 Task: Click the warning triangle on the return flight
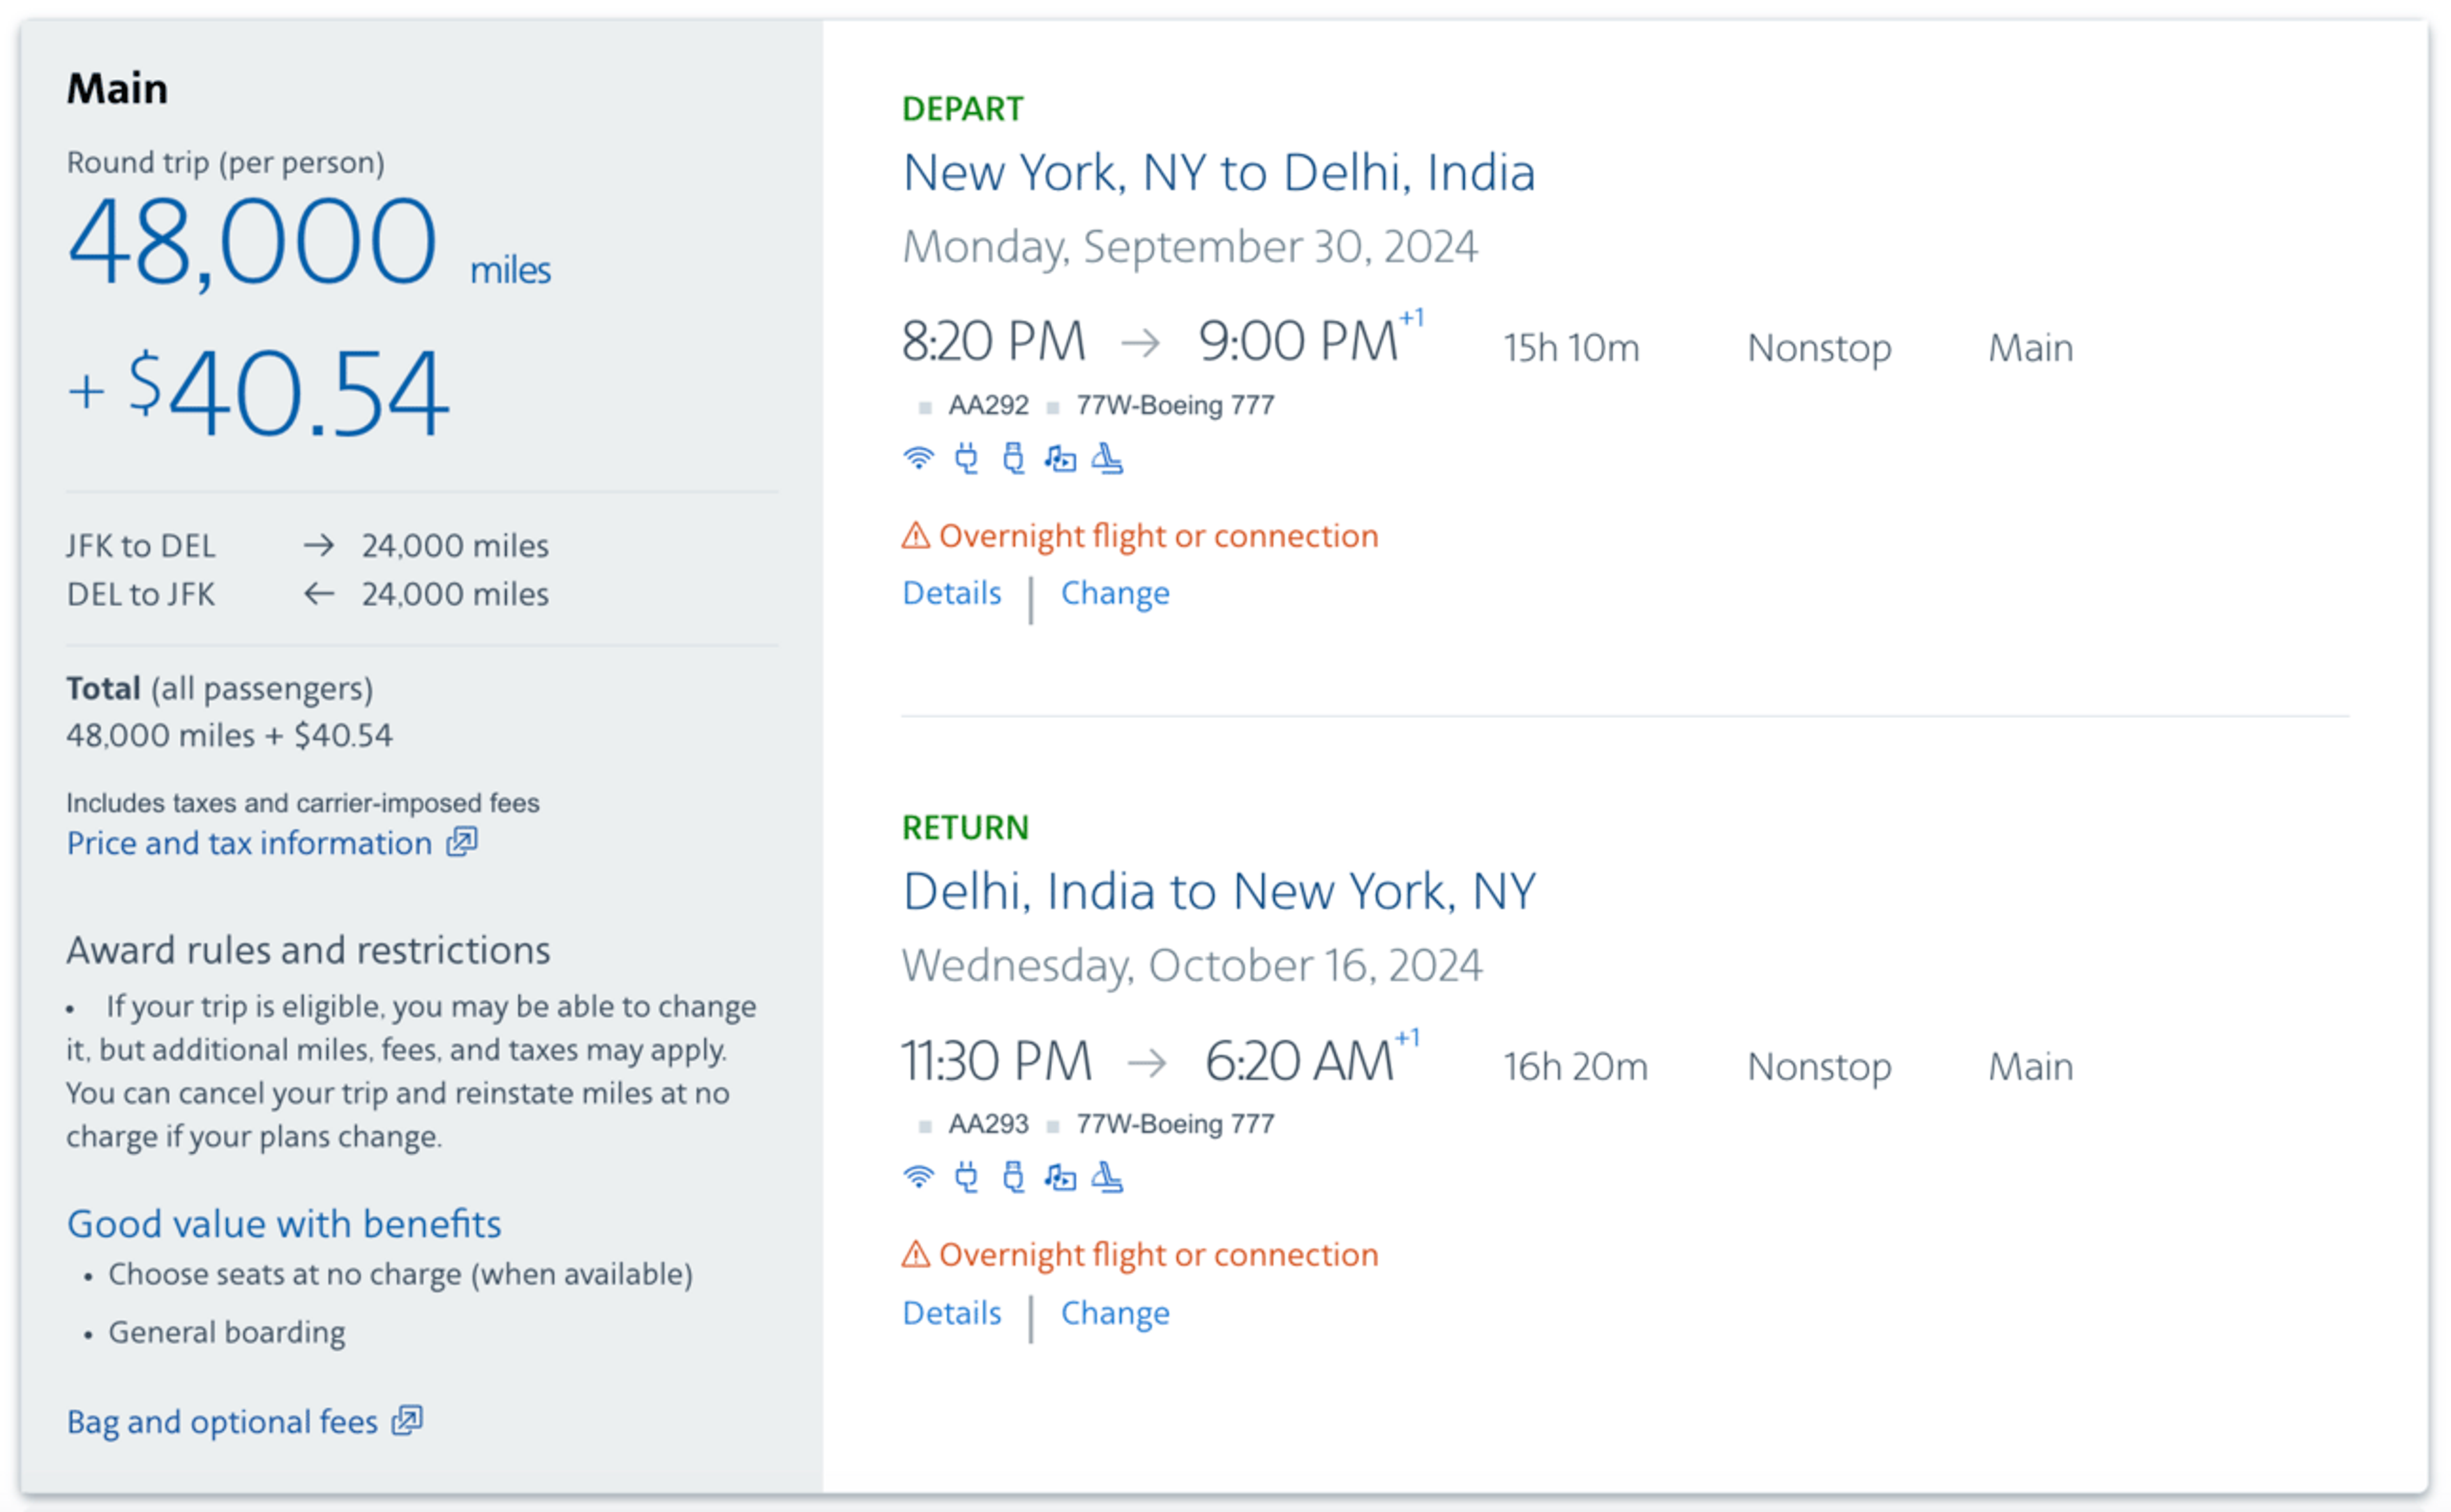pos(915,1254)
